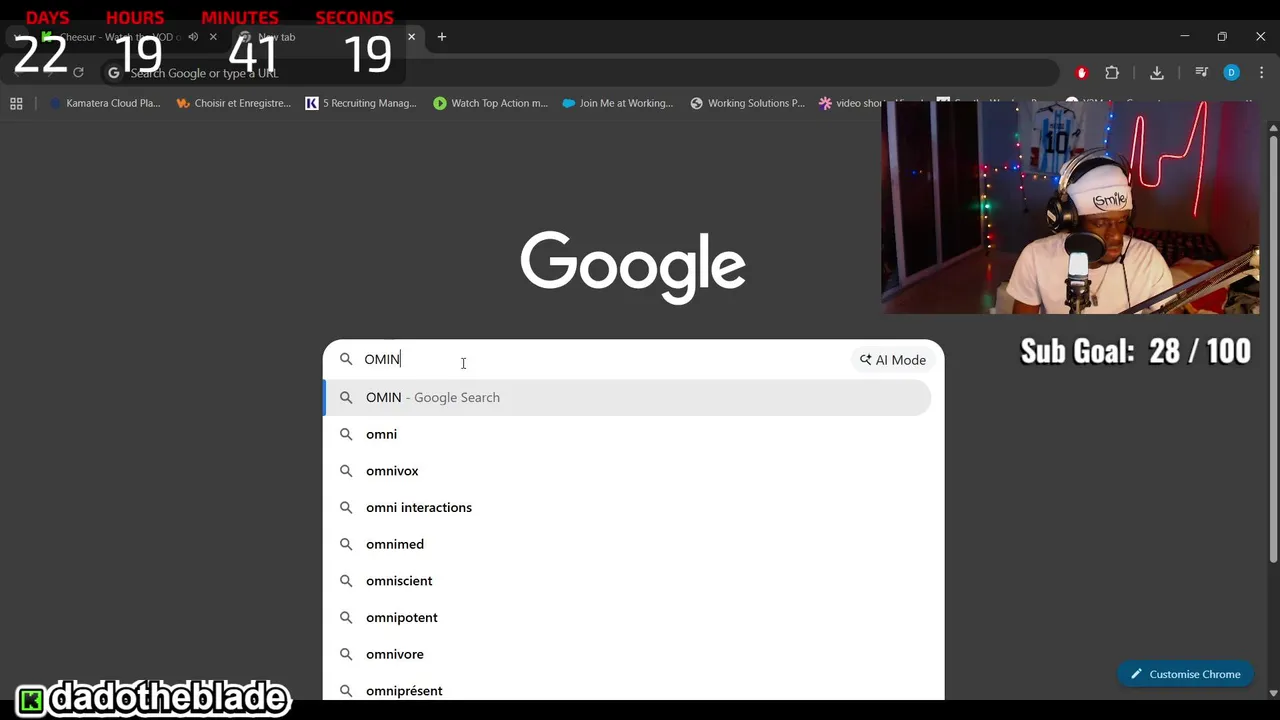Open the Downloads toolbar icon
This screenshot has height=720, width=1280.
click(1157, 73)
